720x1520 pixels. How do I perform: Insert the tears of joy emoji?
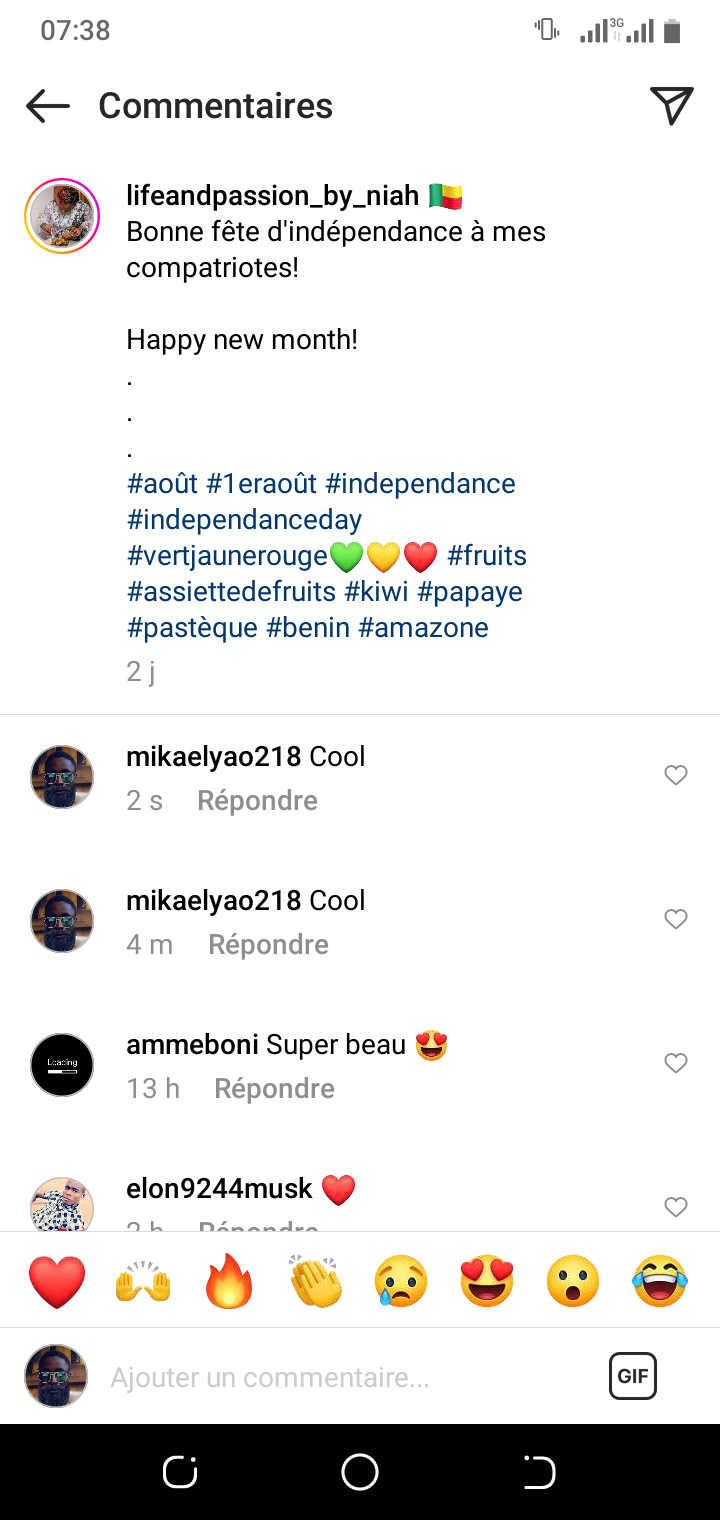[660, 1281]
